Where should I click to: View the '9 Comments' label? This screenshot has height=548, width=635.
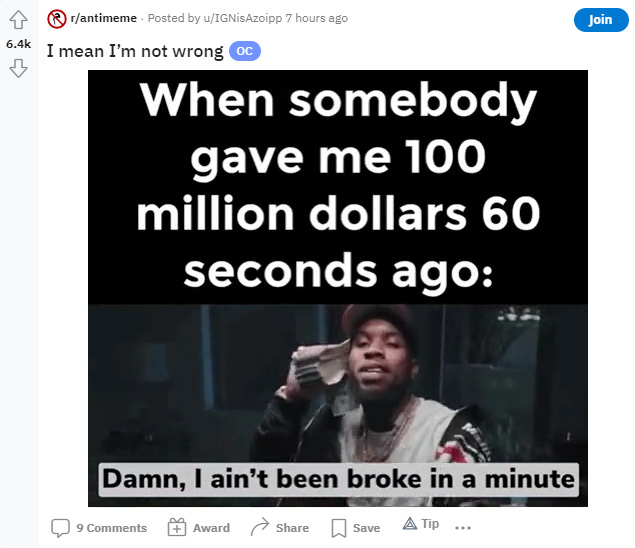pyautogui.click(x=111, y=528)
